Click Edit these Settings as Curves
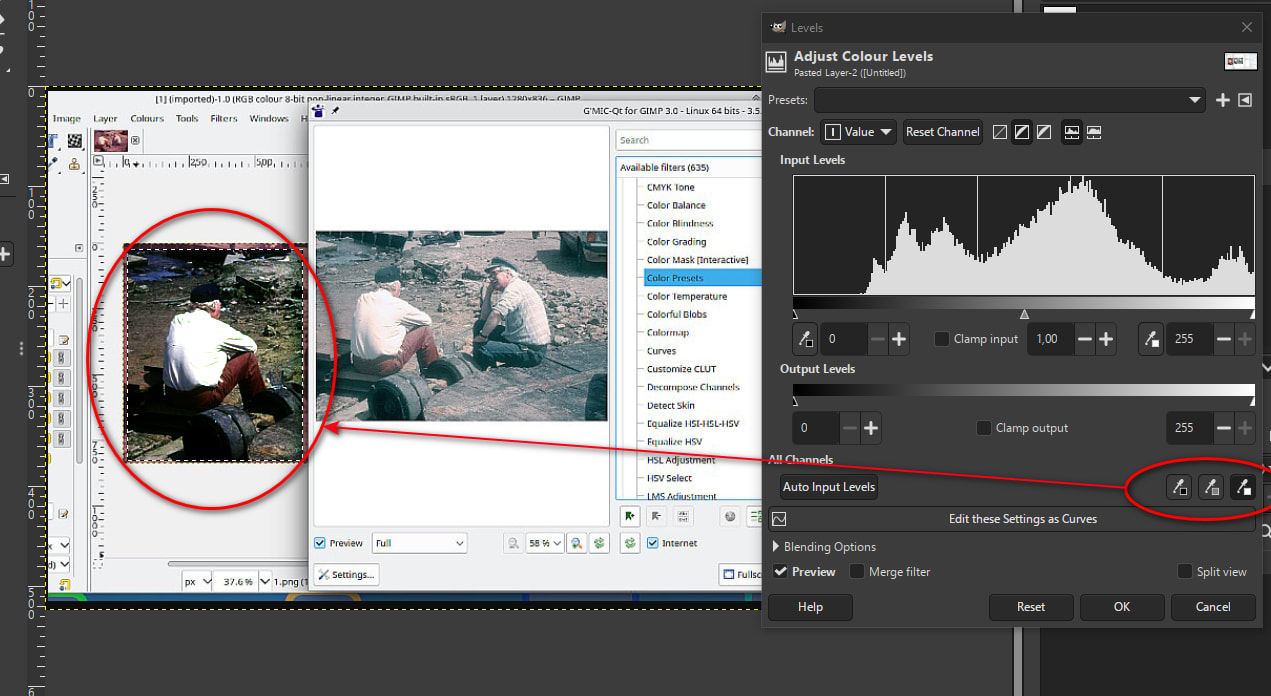The width and height of the screenshot is (1271, 696). (x=1021, y=519)
